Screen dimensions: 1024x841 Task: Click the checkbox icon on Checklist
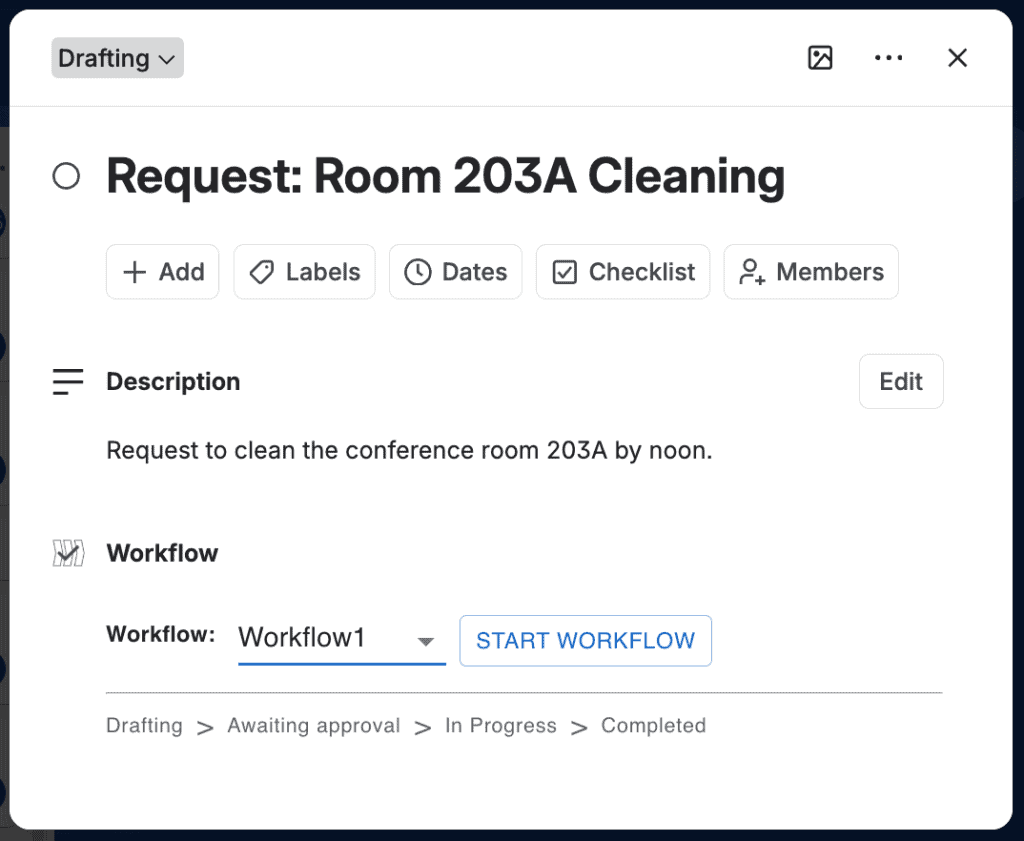pos(565,272)
